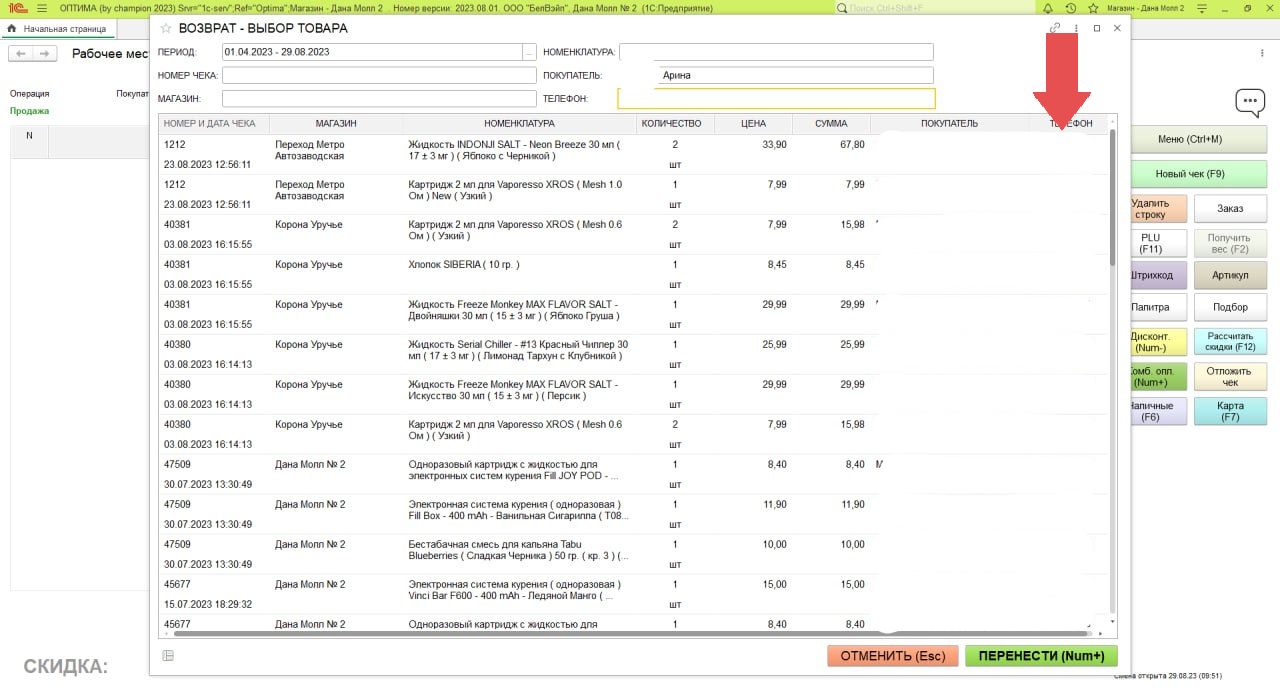The image size is (1280, 691).
Task: Open the 1C main menu hamburger icon
Action: [x=42, y=8]
